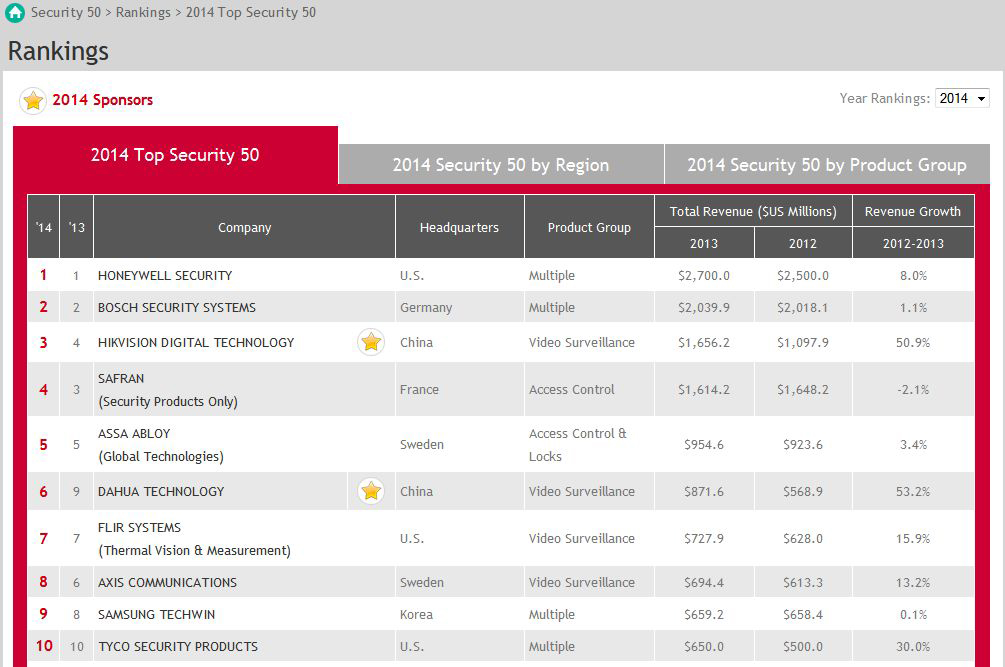This screenshot has height=667, width=1005.
Task: Select FLIR SYSTEMS company name
Action: click(139, 527)
